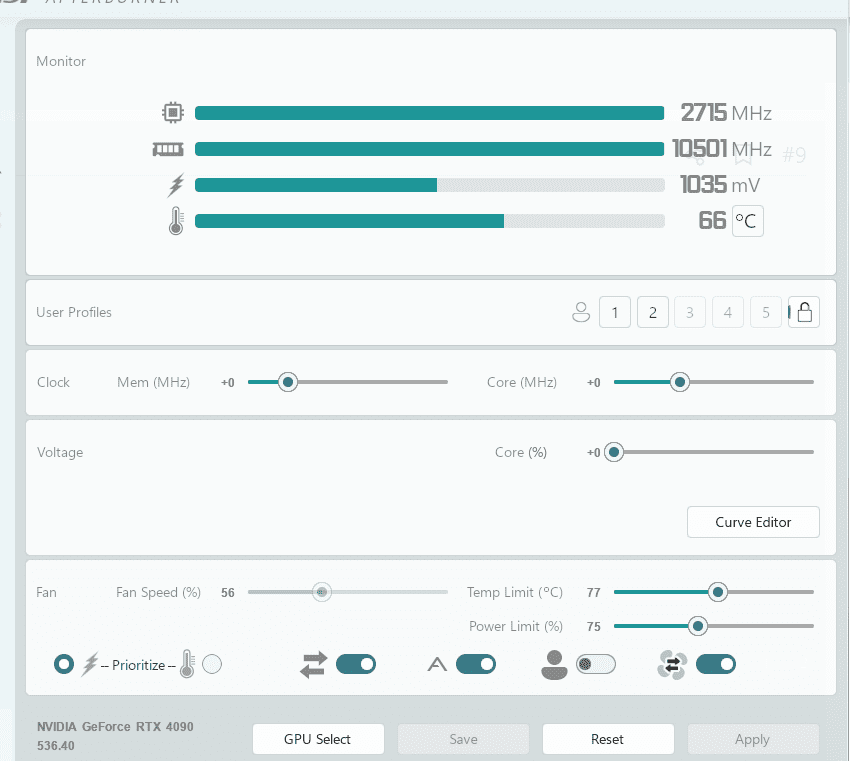The image size is (850, 761).
Task: Click the memory clock monitor bar
Action: (429, 149)
